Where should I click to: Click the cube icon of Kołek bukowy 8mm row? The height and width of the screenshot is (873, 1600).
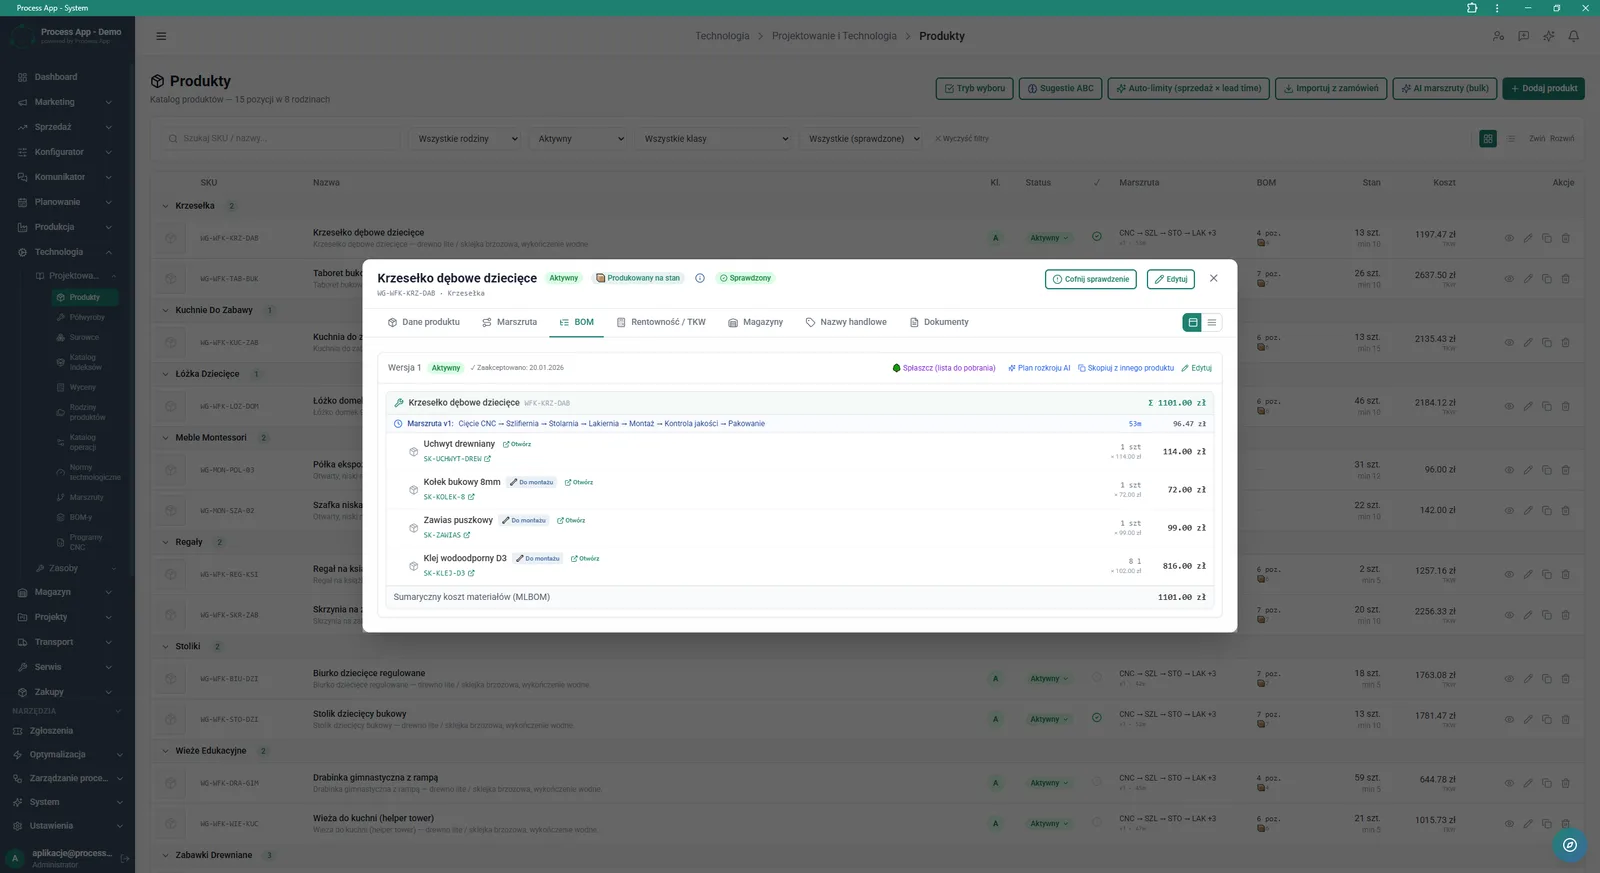[x=413, y=490]
